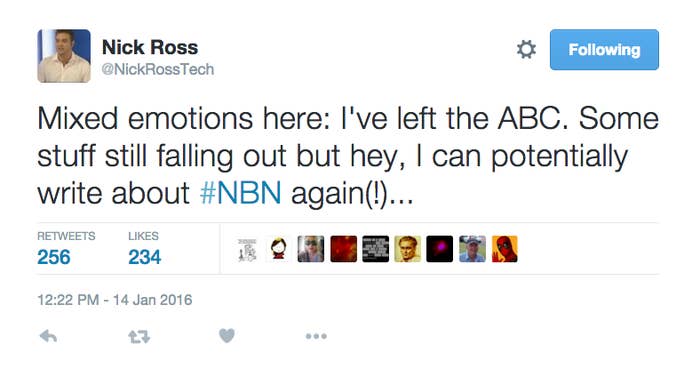View the 234 likes list

pyautogui.click(x=144, y=249)
